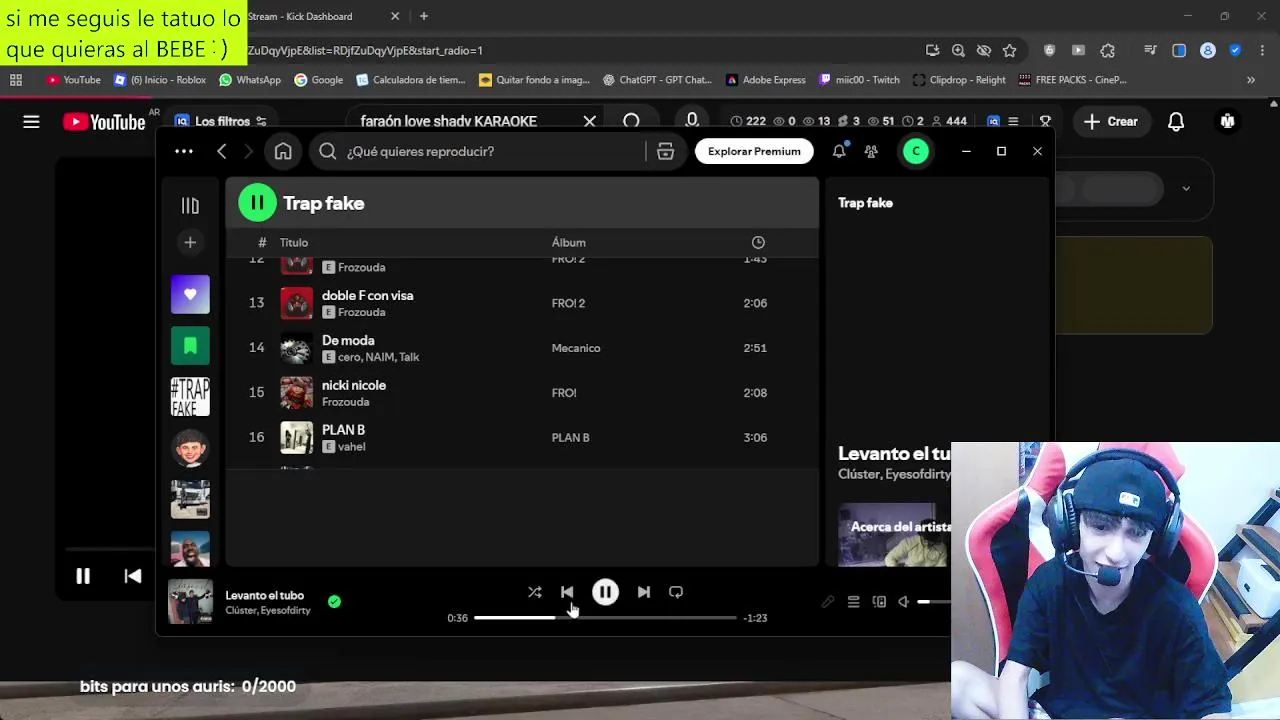Pause the song in the Spotify player bar

[x=605, y=592]
